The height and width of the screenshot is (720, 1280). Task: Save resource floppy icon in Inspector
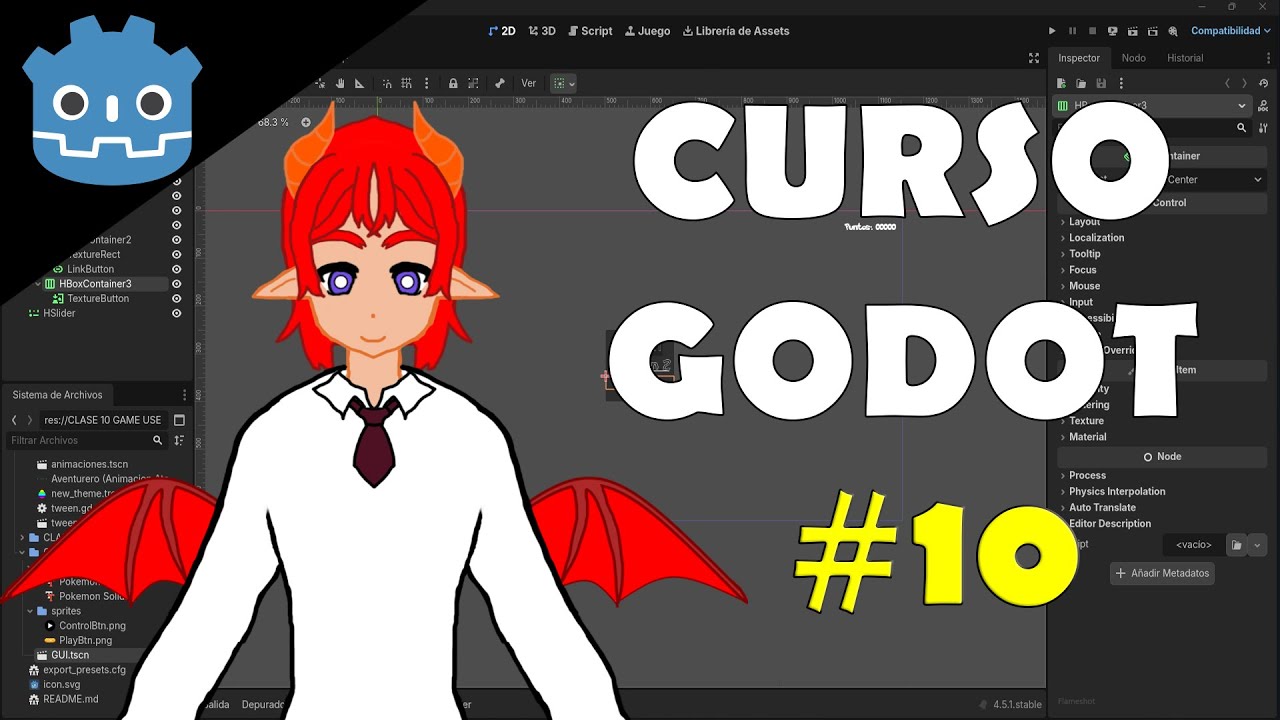coord(1101,83)
